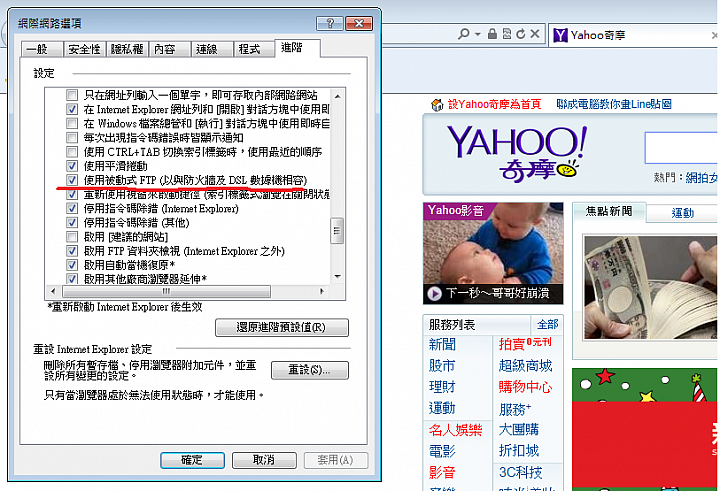Click the stop loading X icon in address bar
720x491 pixels.
pos(534,34)
